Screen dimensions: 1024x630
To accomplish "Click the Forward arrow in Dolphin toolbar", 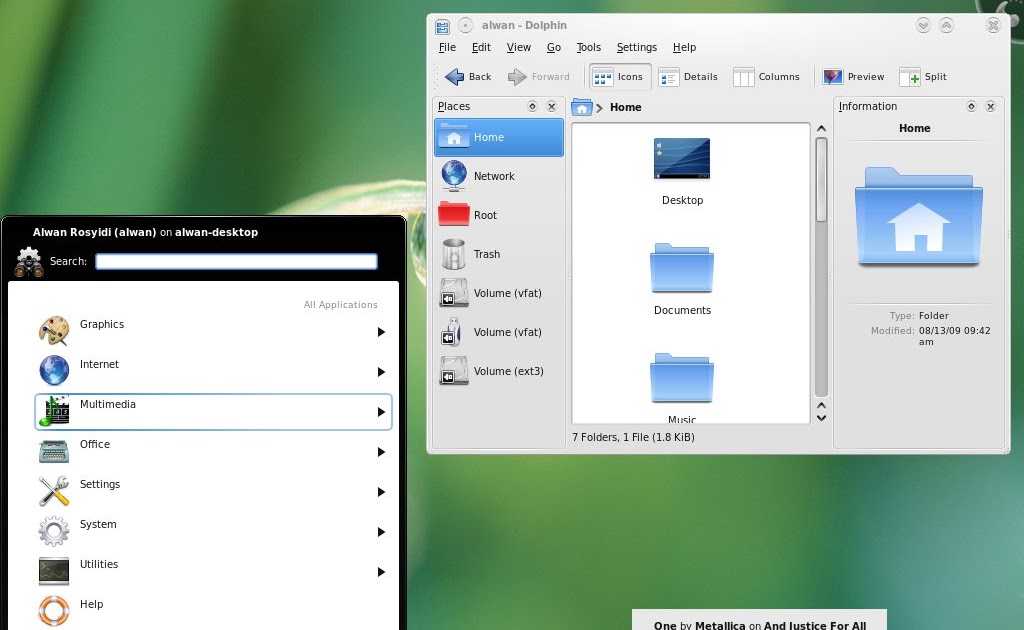I will tap(539, 76).
